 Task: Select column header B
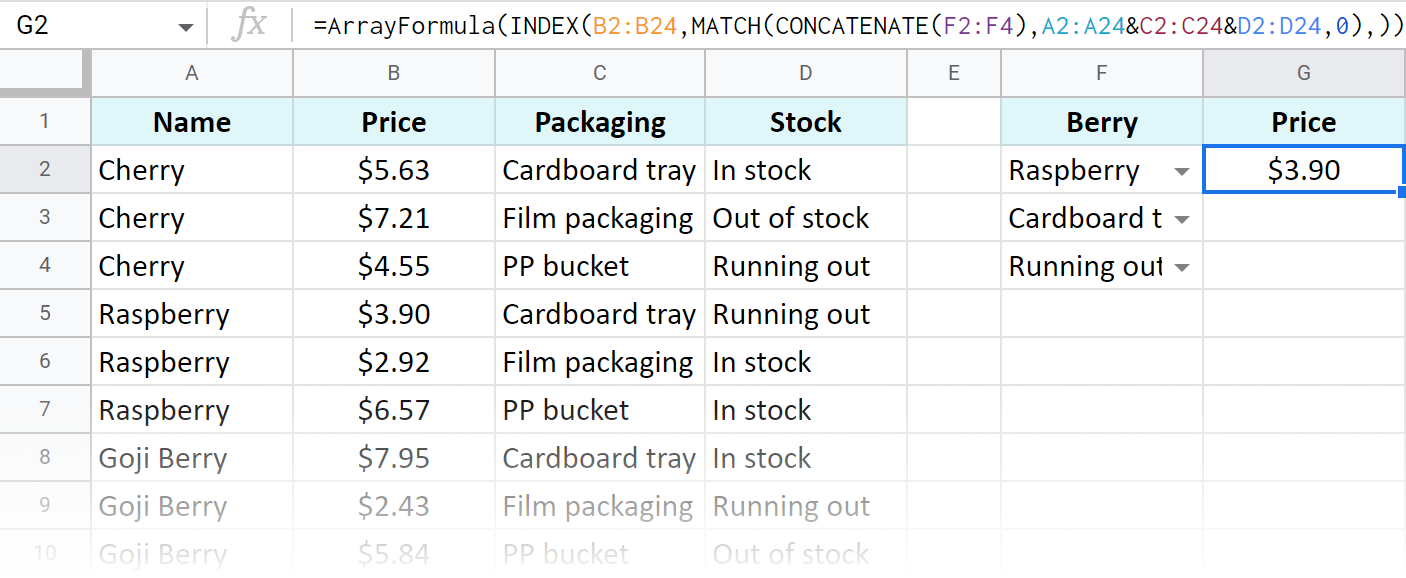point(393,73)
